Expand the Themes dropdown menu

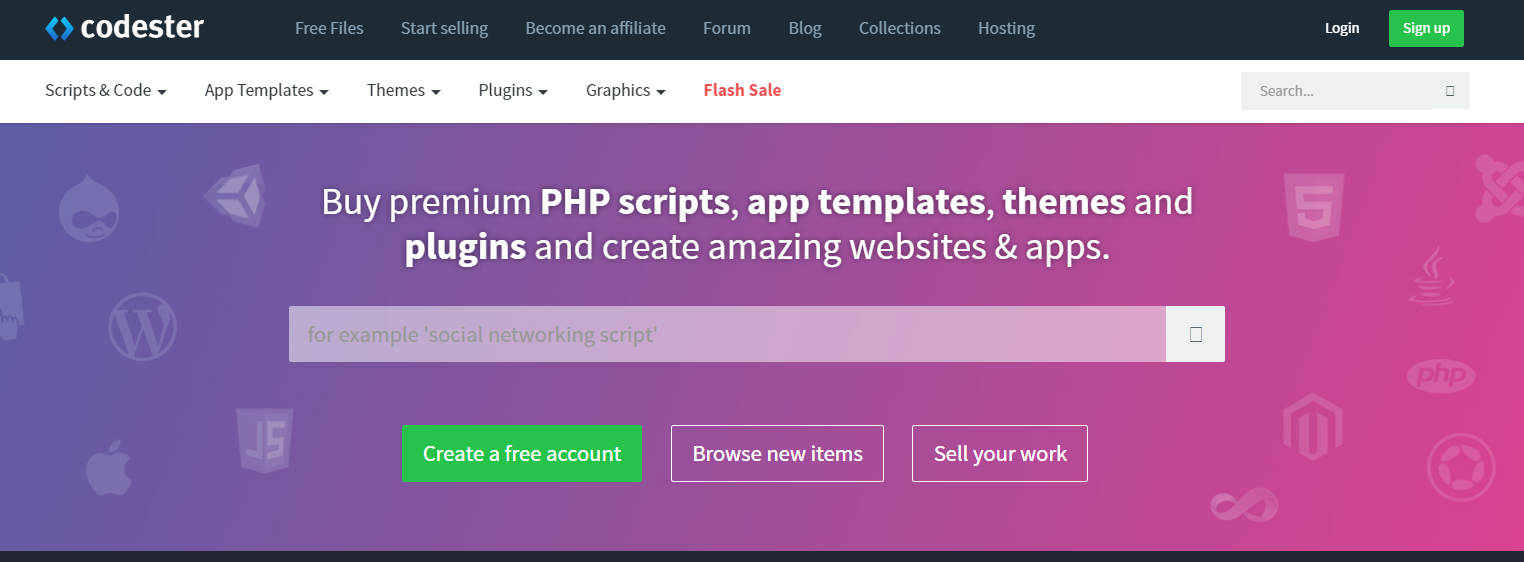404,90
